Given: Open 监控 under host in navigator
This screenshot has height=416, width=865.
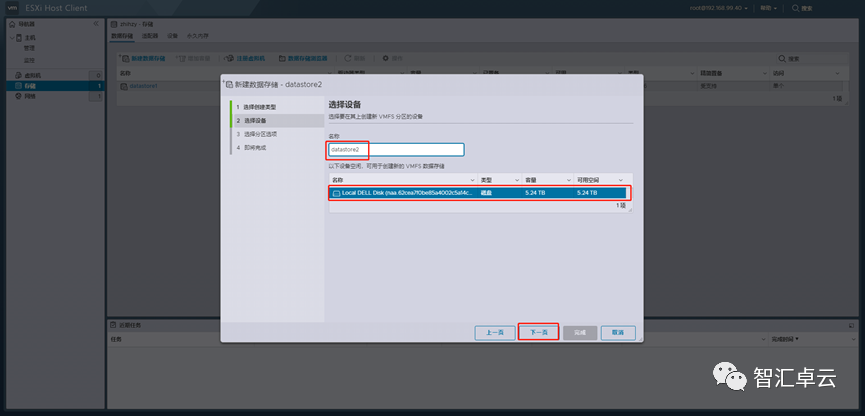Looking at the screenshot, I should click(x=29, y=60).
